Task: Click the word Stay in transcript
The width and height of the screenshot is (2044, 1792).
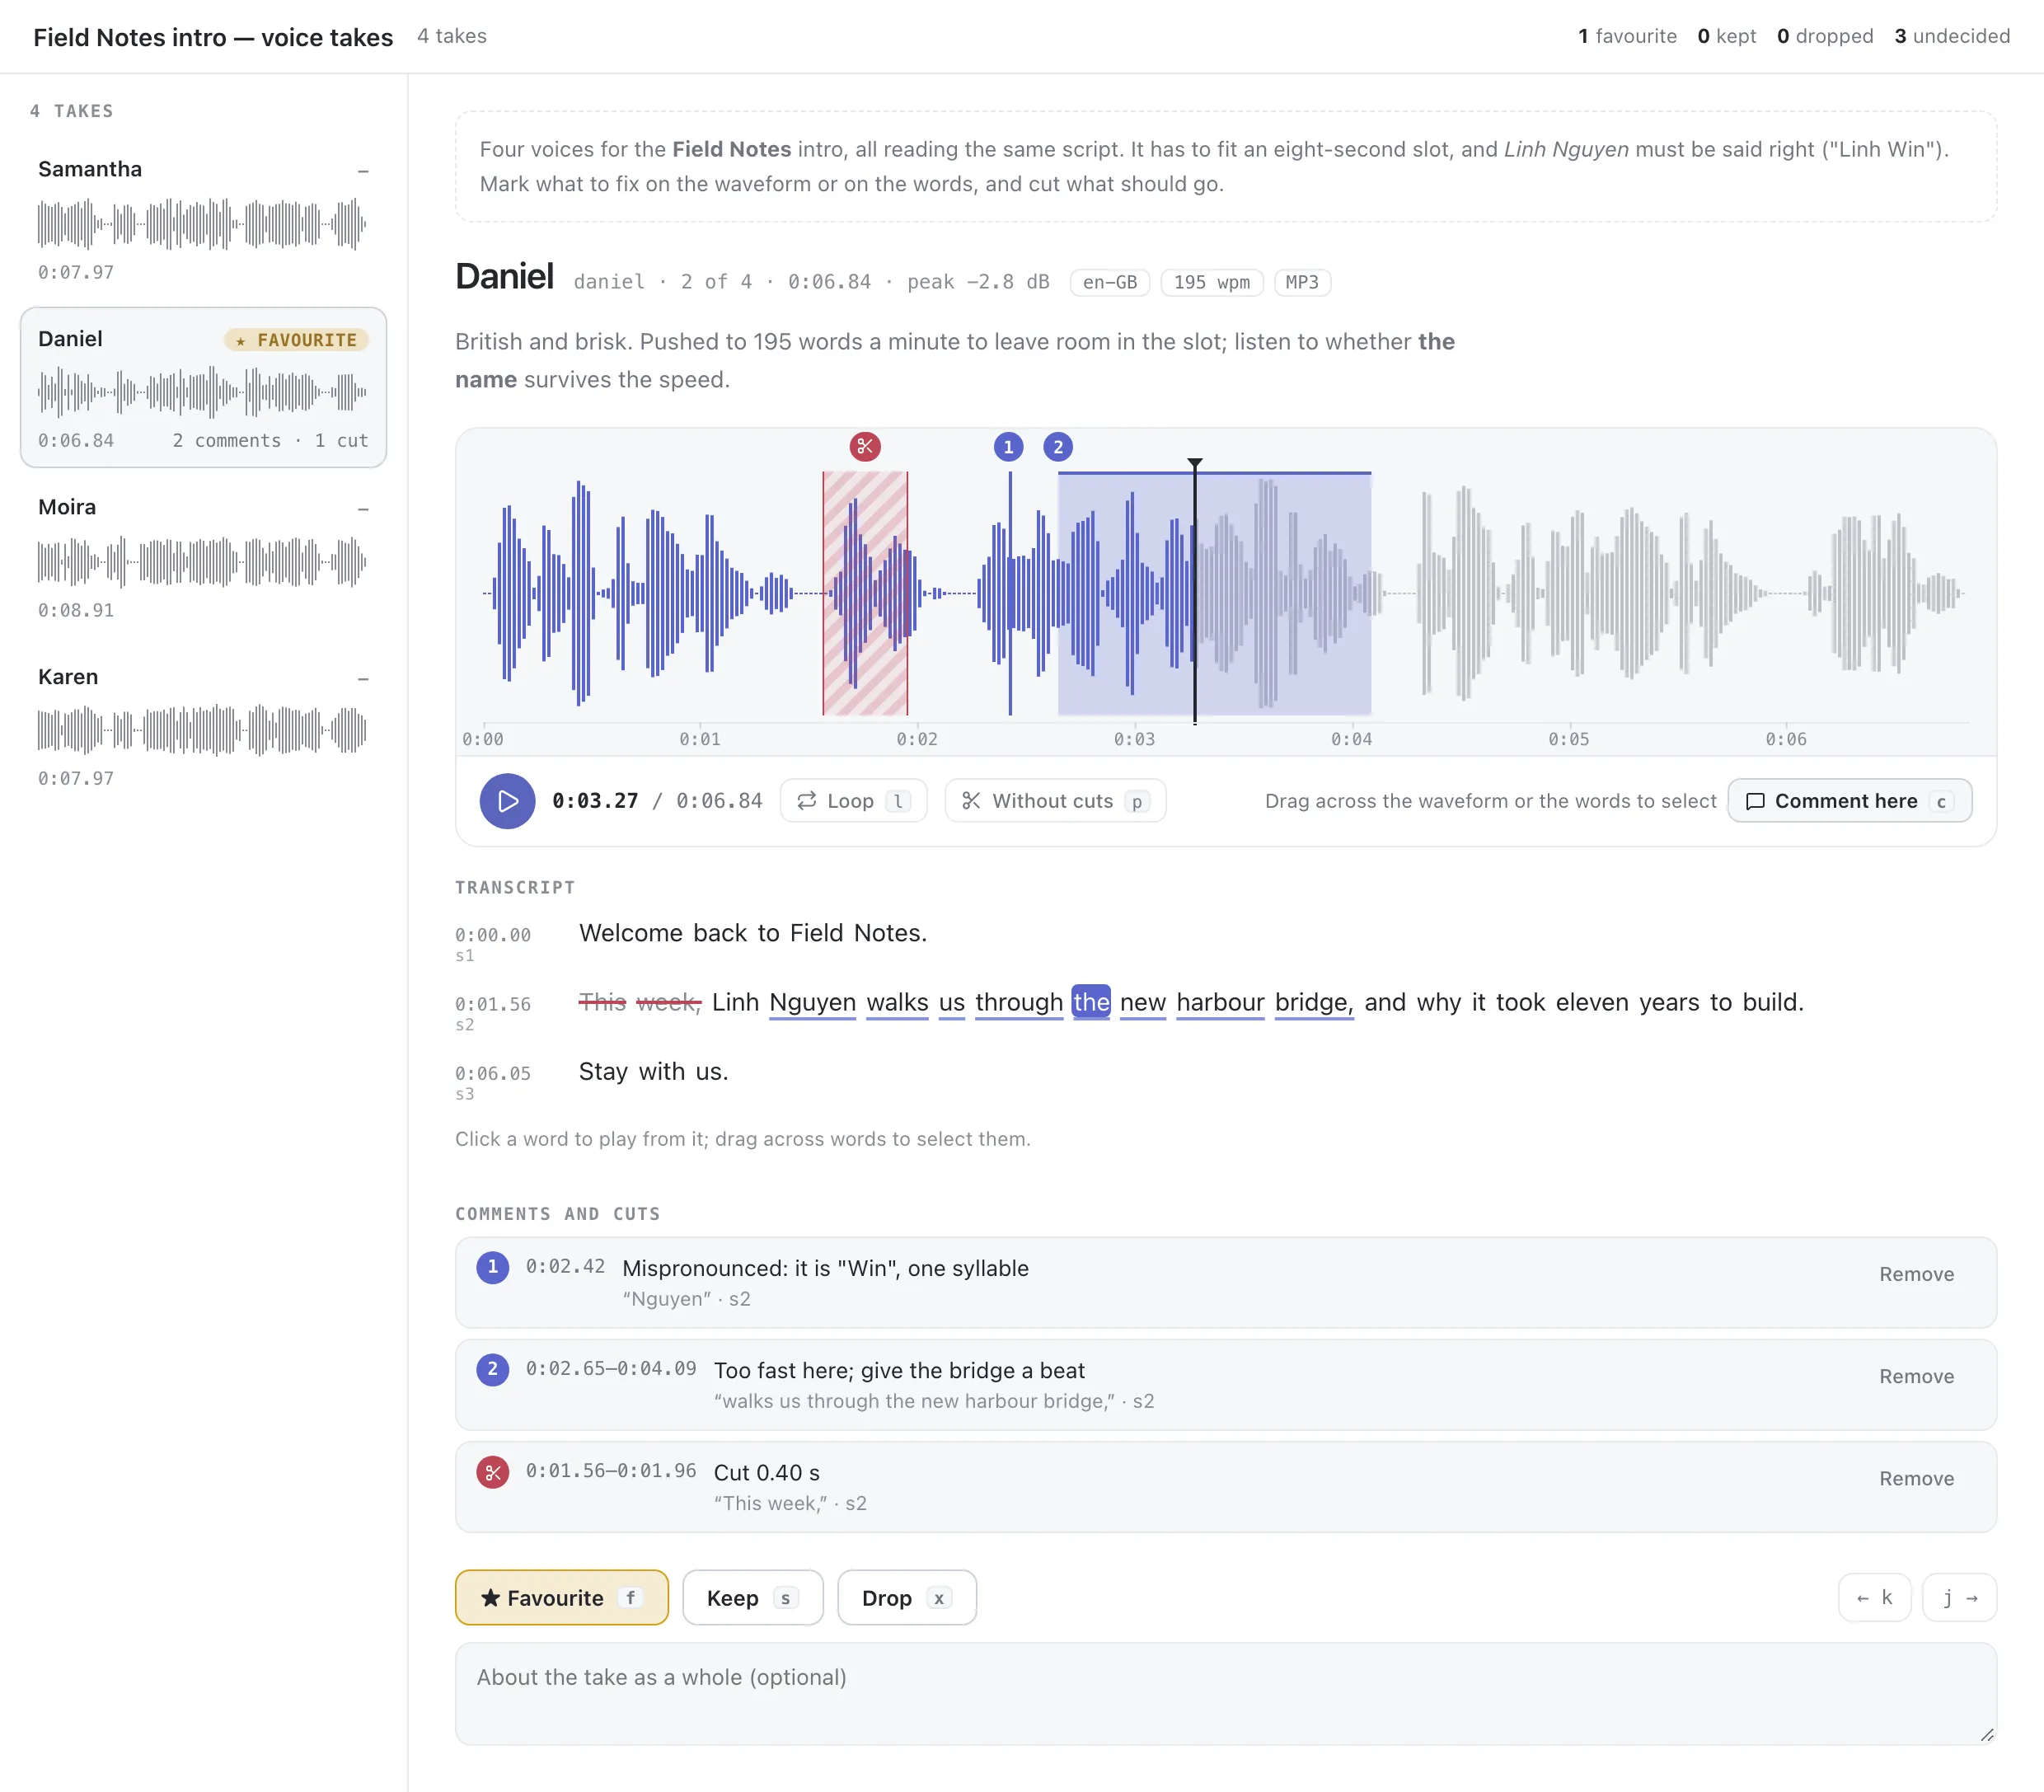Action: pyautogui.click(x=603, y=1071)
